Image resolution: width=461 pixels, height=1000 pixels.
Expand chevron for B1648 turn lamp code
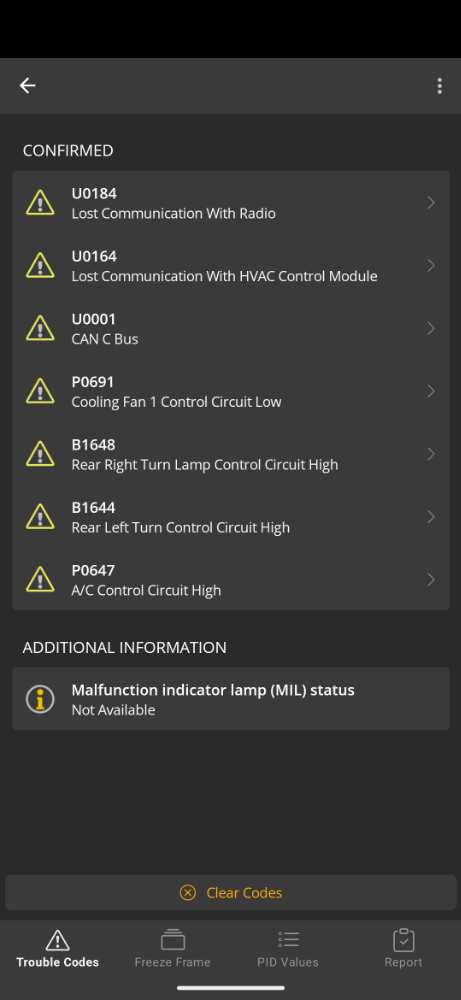(431, 454)
